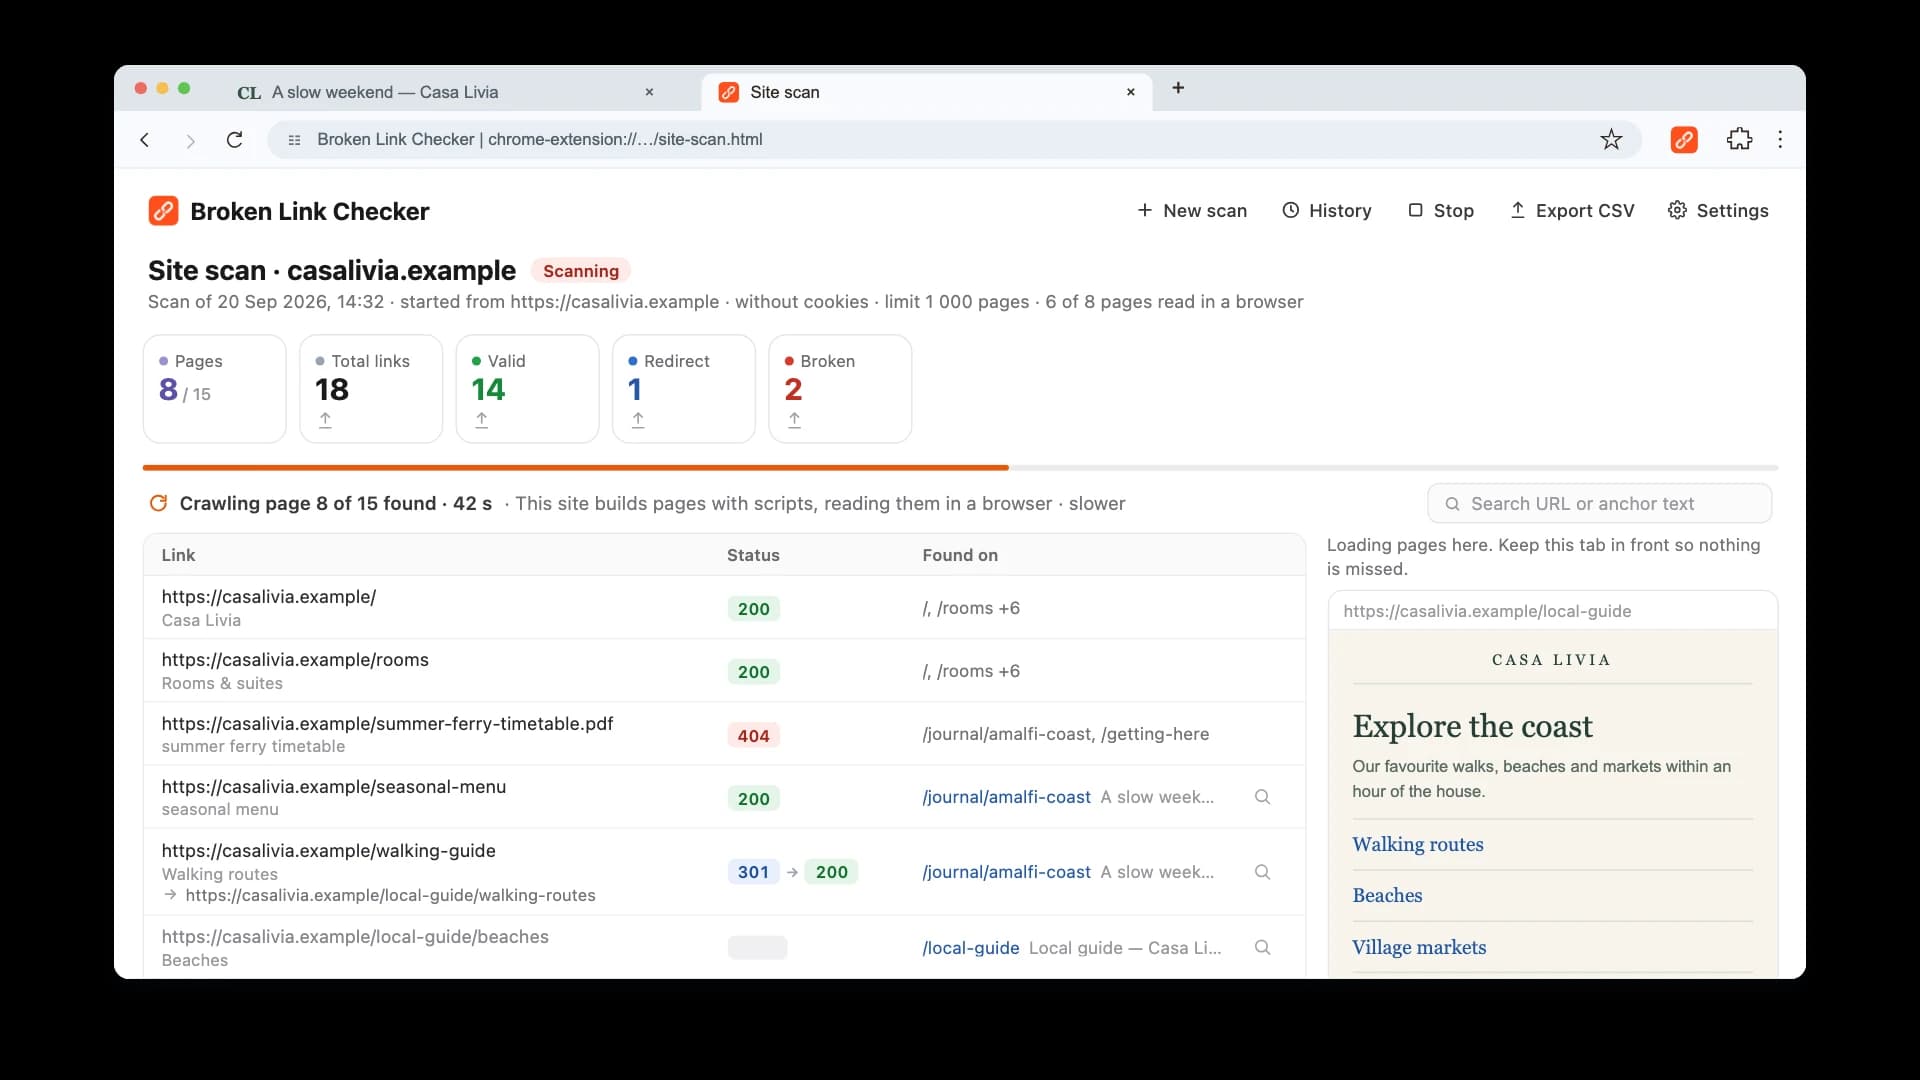1920x1080 pixels.
Task: Export Valid links card using its upload icon
Action: tap(482, 421)
